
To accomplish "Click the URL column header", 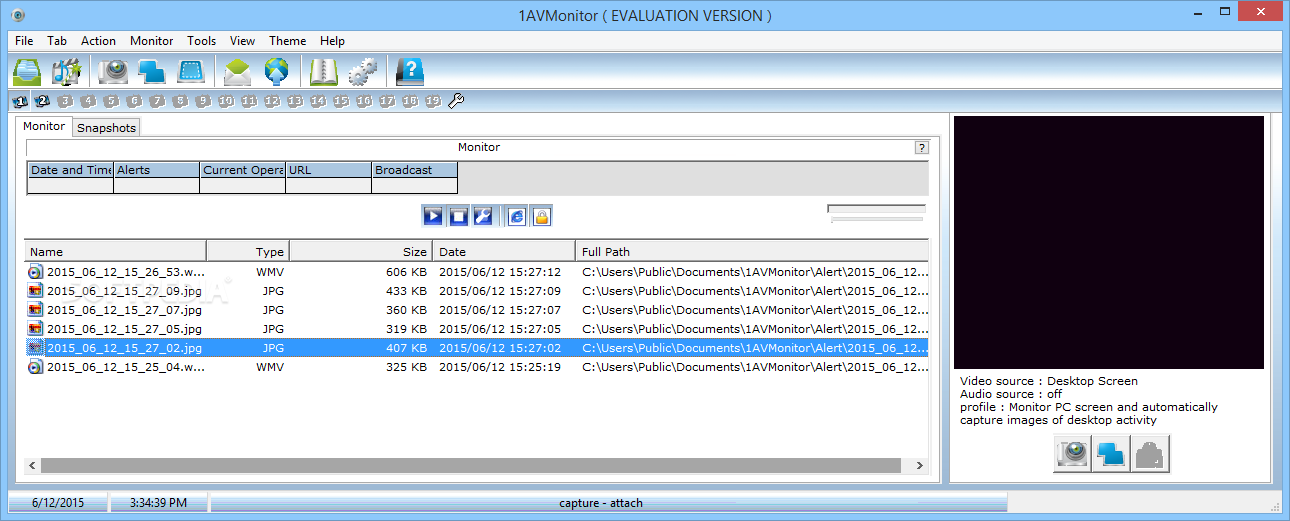I will point(329,170).
